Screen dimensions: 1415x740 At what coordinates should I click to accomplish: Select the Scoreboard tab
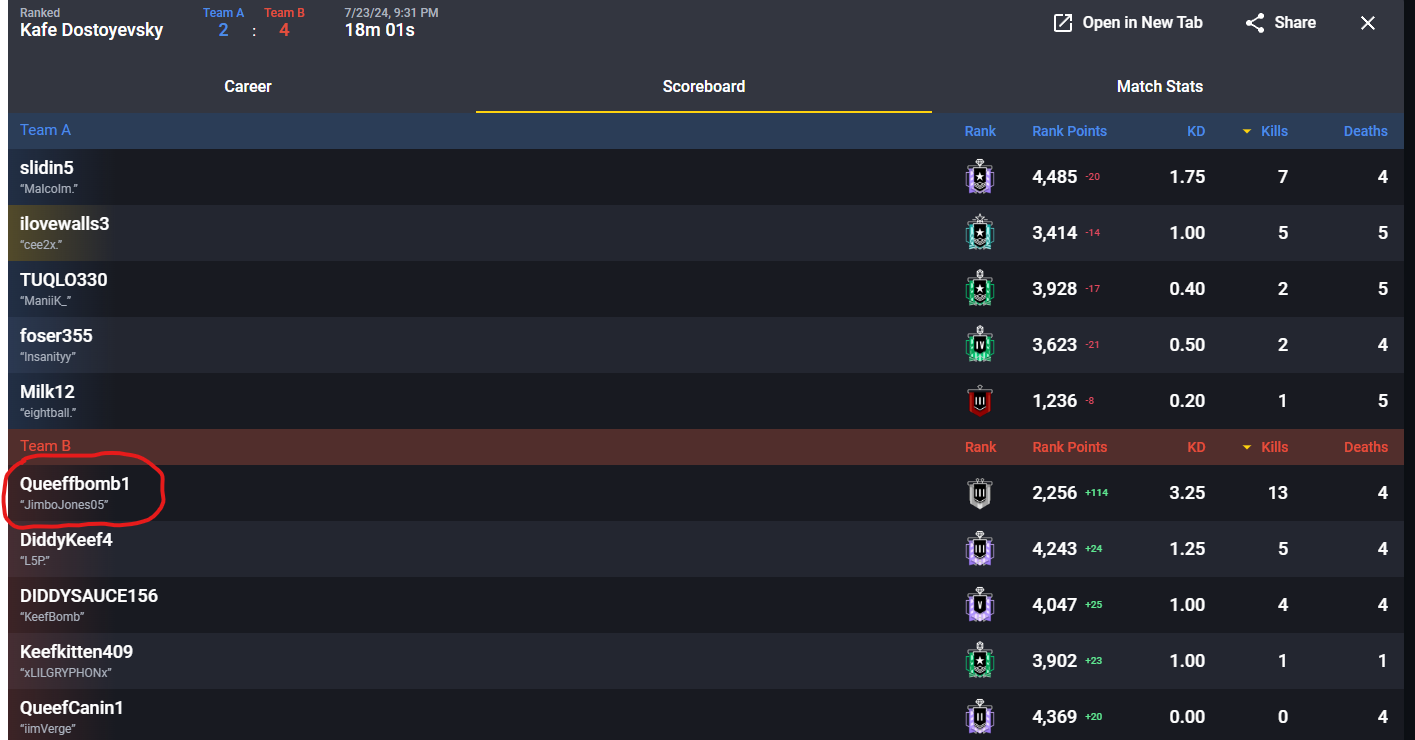point(703,87)
